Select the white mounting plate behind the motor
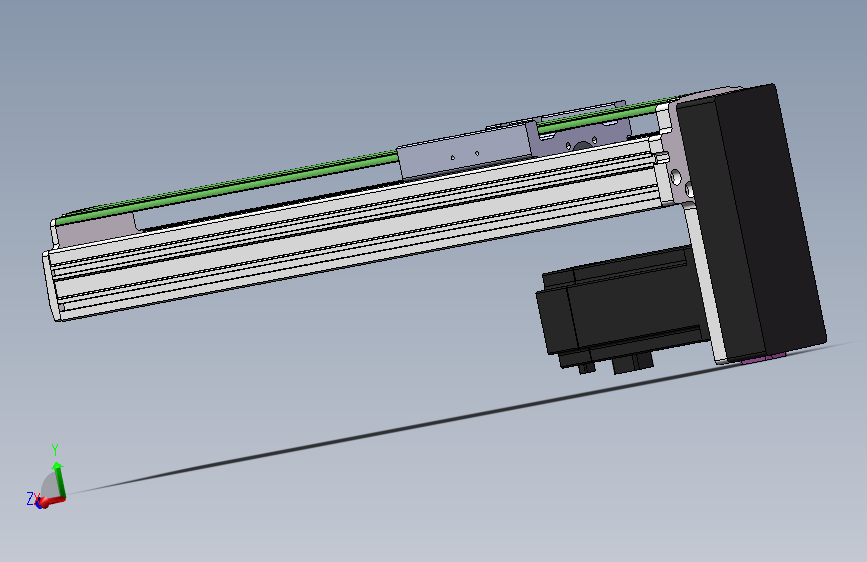This screenshot has width=867, height=562. coord(706,288)
